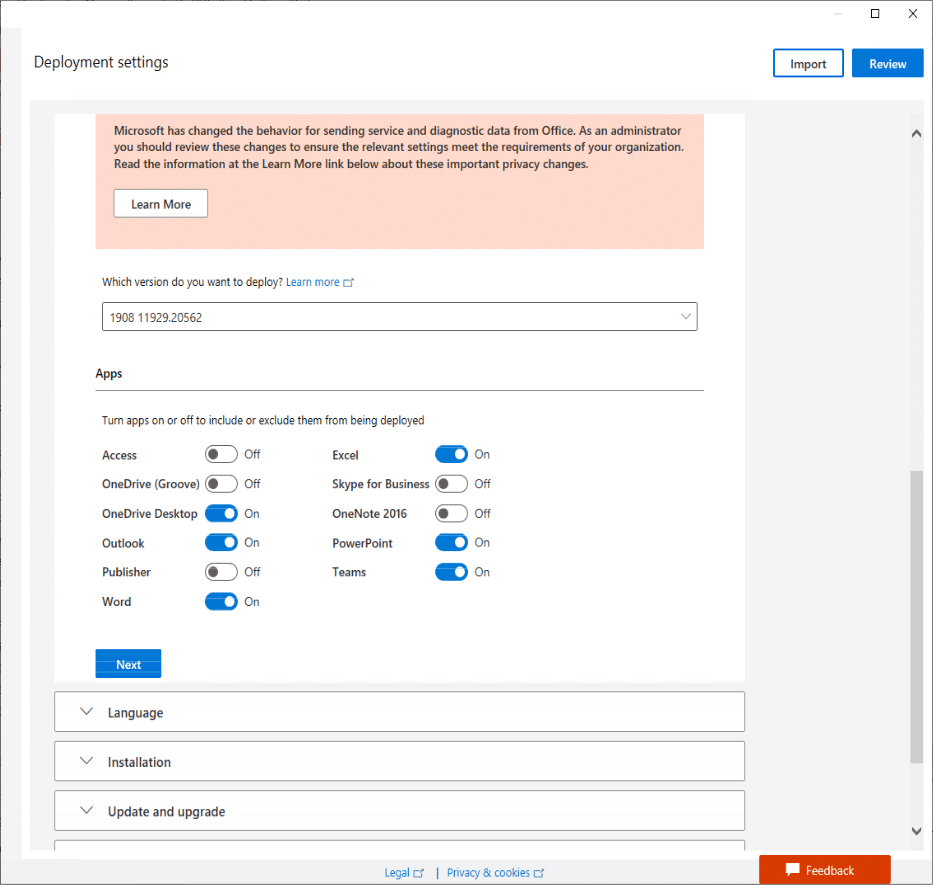Turn off OneDrive Desktop

tap(221, 513)
